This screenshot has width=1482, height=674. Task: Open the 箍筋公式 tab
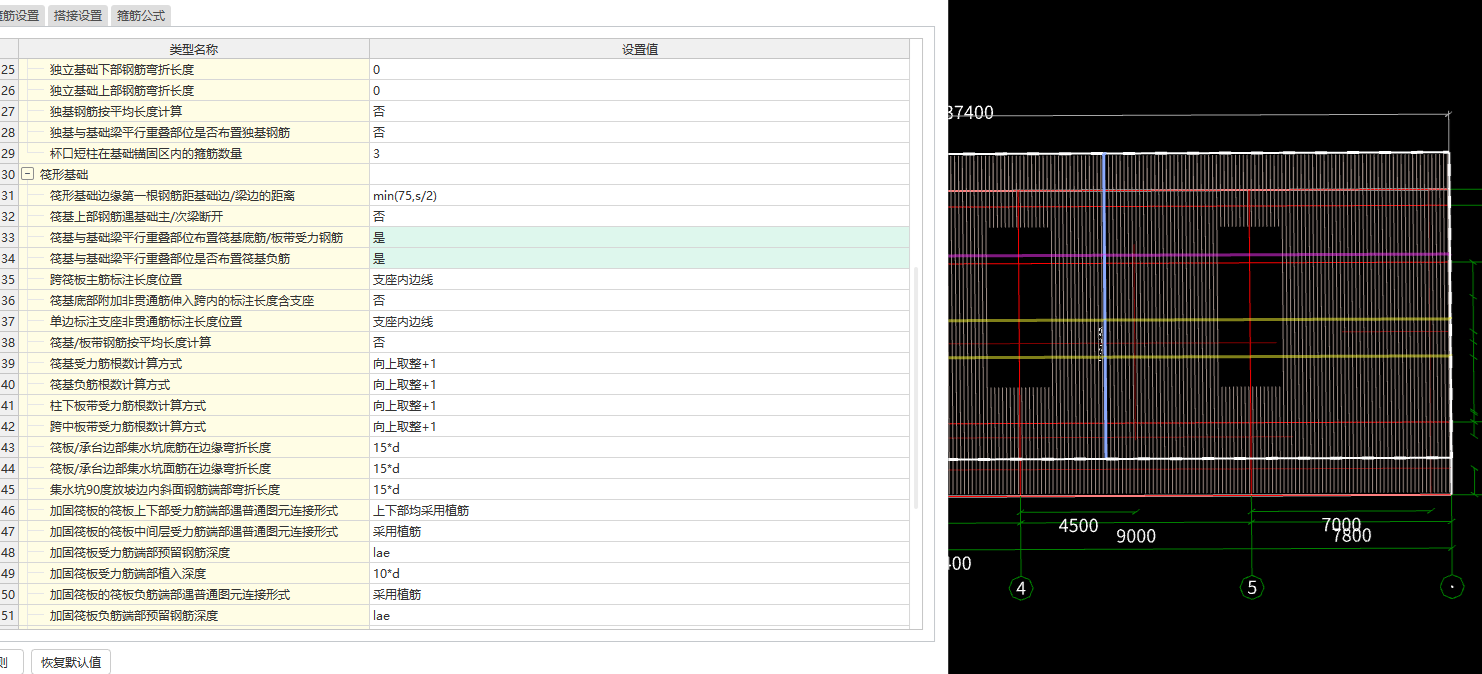point(141,16)
